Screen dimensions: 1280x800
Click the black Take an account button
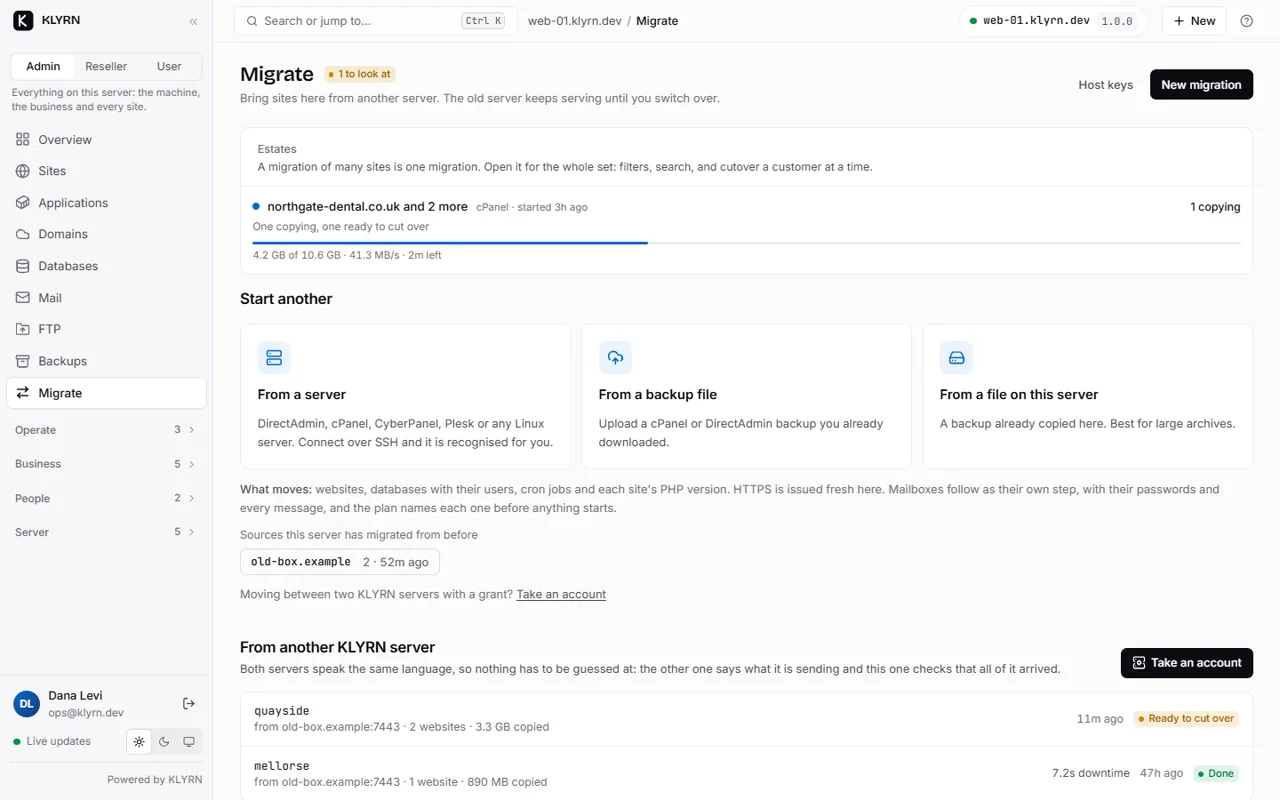tap(1186, 663)
